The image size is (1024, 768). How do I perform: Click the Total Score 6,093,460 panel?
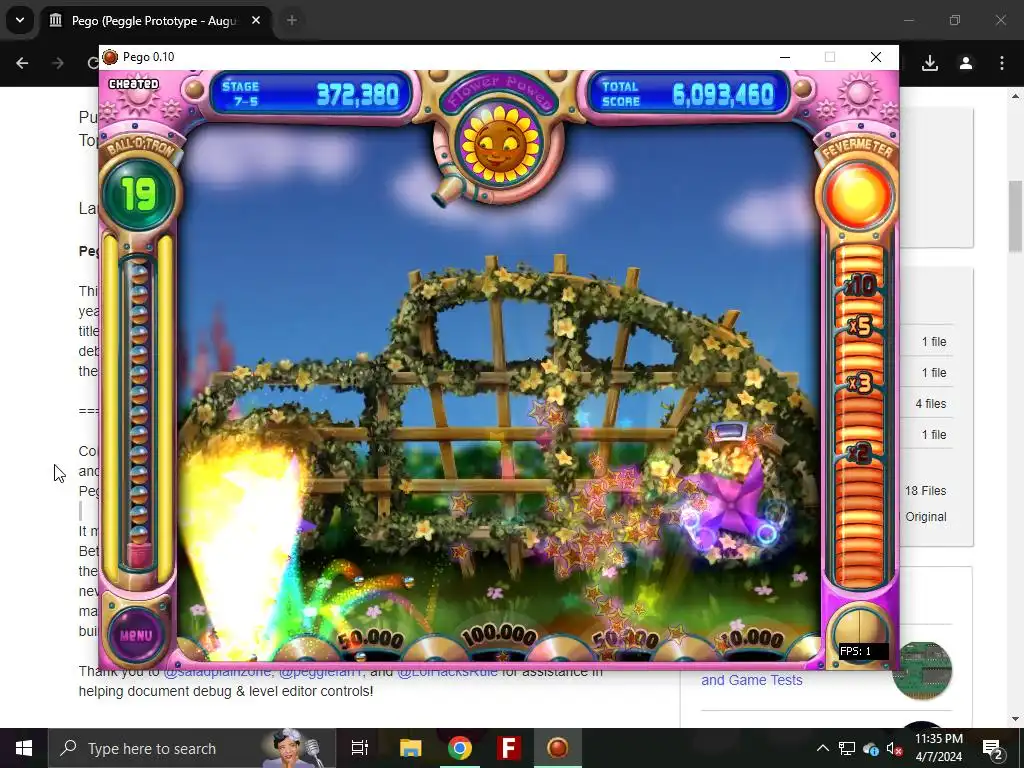pyautogui.click(x=687, y=95)
